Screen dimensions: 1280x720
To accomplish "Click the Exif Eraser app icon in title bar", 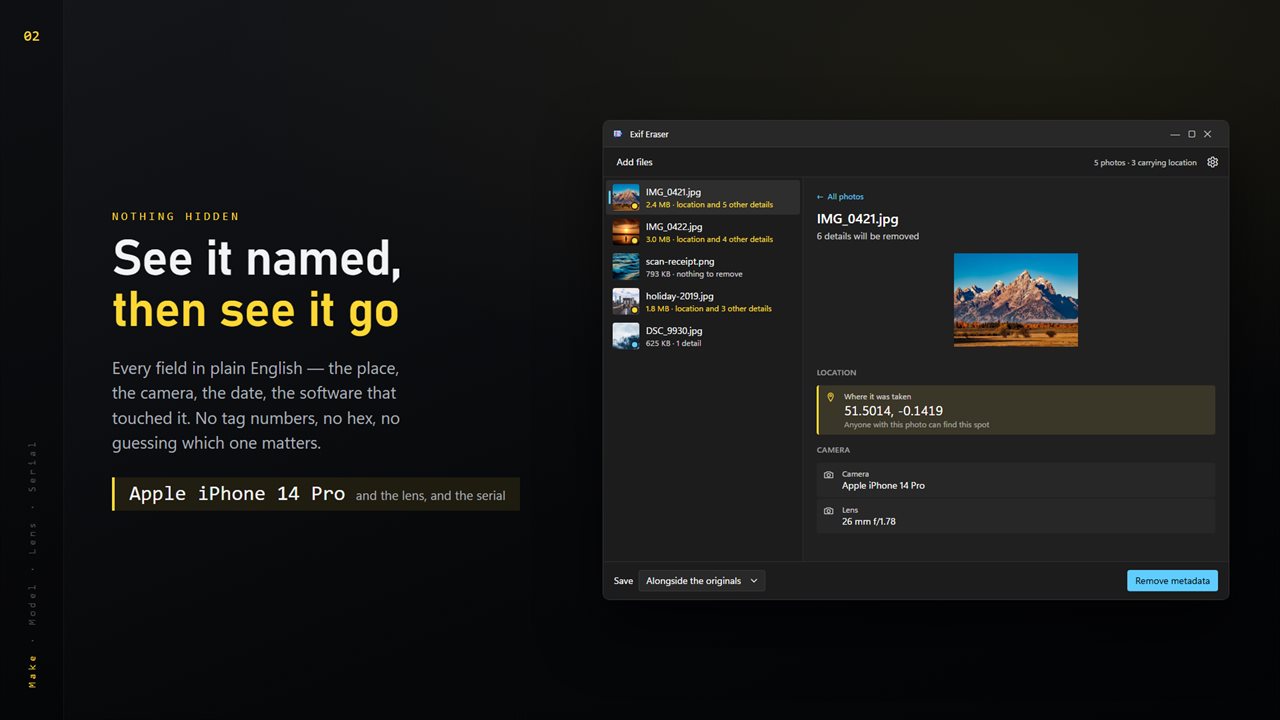I will (618, 134).
